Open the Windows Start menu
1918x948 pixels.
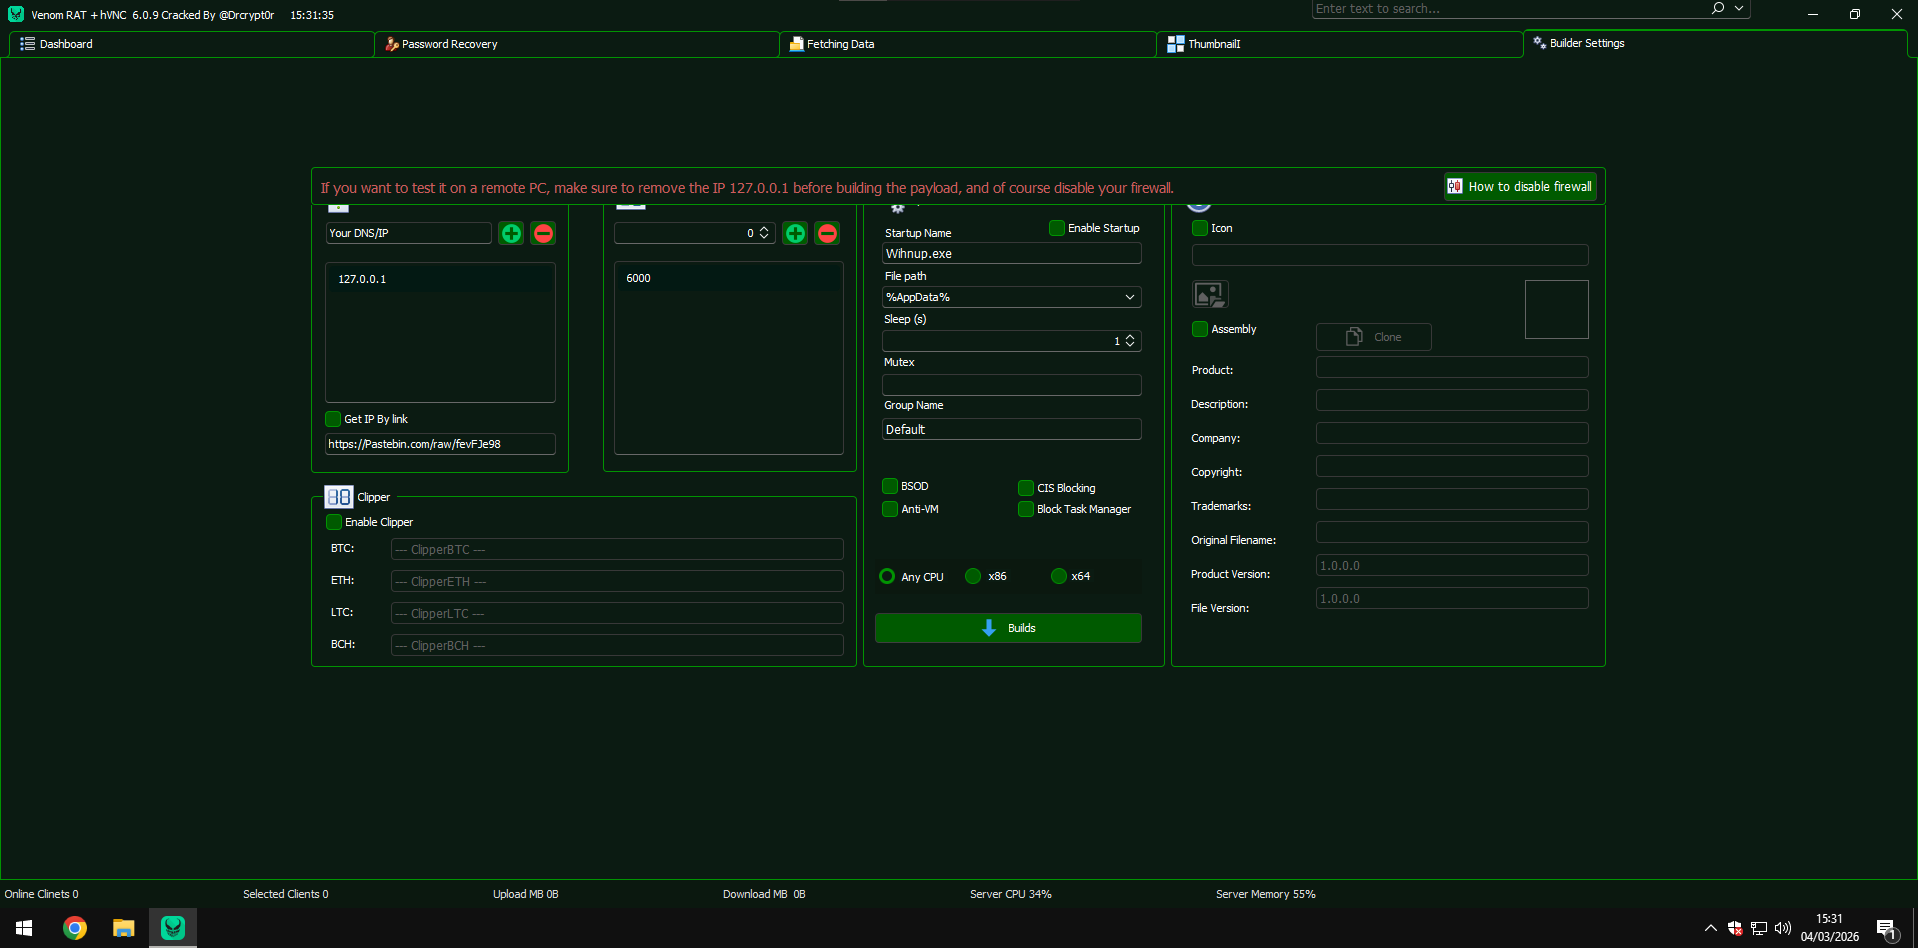(x=24, y=928)
